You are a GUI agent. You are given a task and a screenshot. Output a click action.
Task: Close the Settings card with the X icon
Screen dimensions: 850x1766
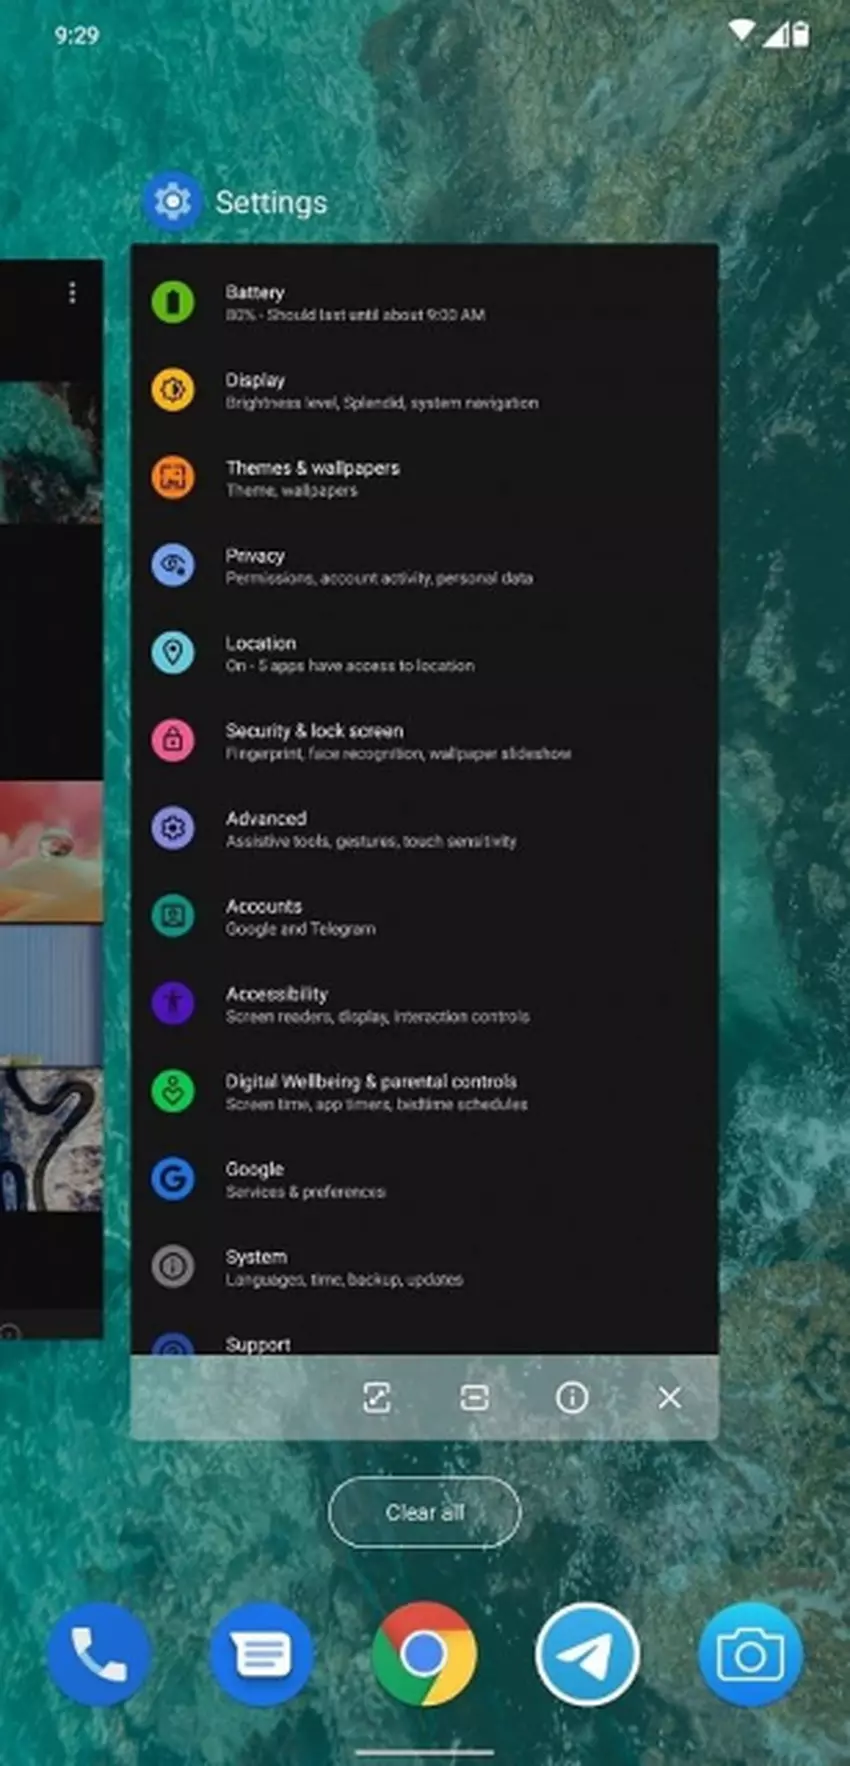click(669, 1397)
